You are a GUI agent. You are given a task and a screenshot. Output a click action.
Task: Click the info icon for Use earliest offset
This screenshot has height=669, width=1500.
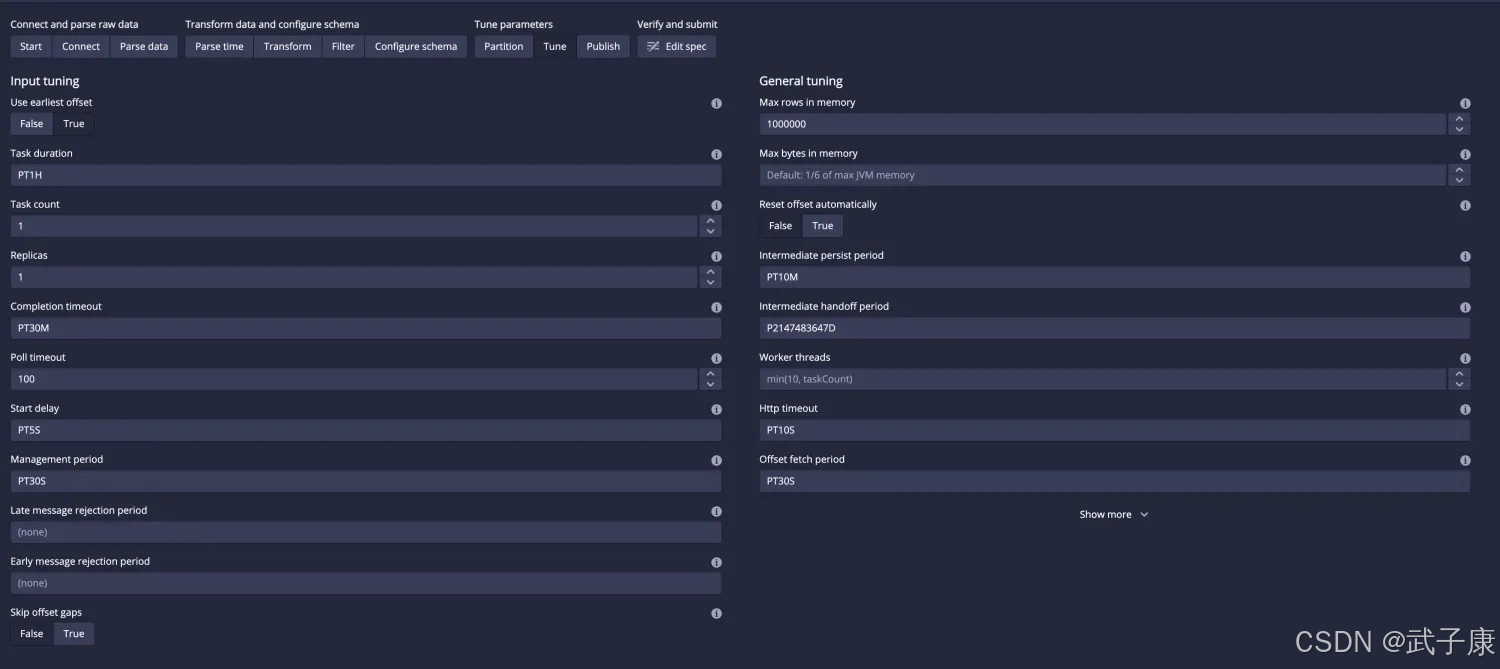click(716, 104)
